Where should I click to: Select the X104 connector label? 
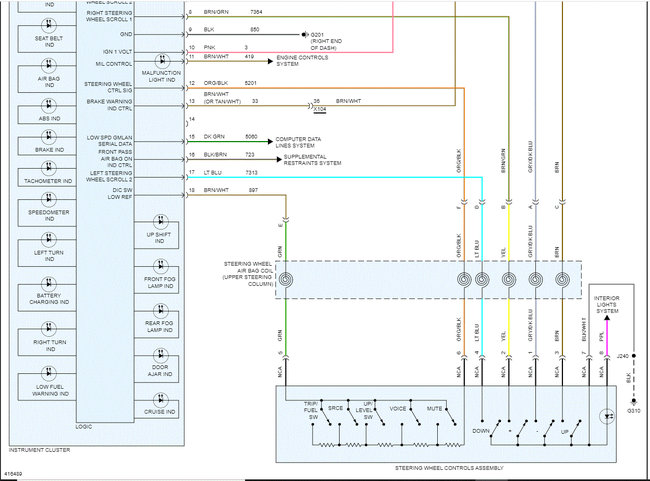click(x=320, y=109)
